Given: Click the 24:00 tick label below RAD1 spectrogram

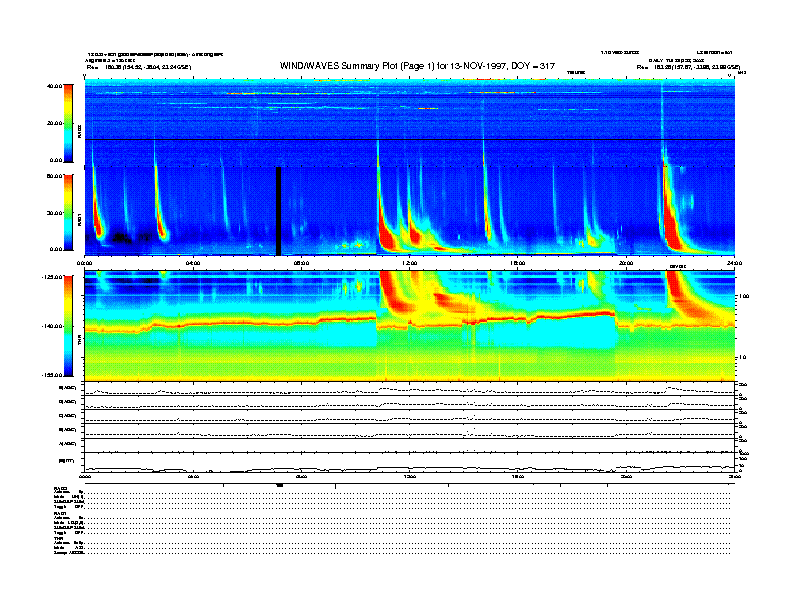Looking at the screenshot, I should pos(734,263).
